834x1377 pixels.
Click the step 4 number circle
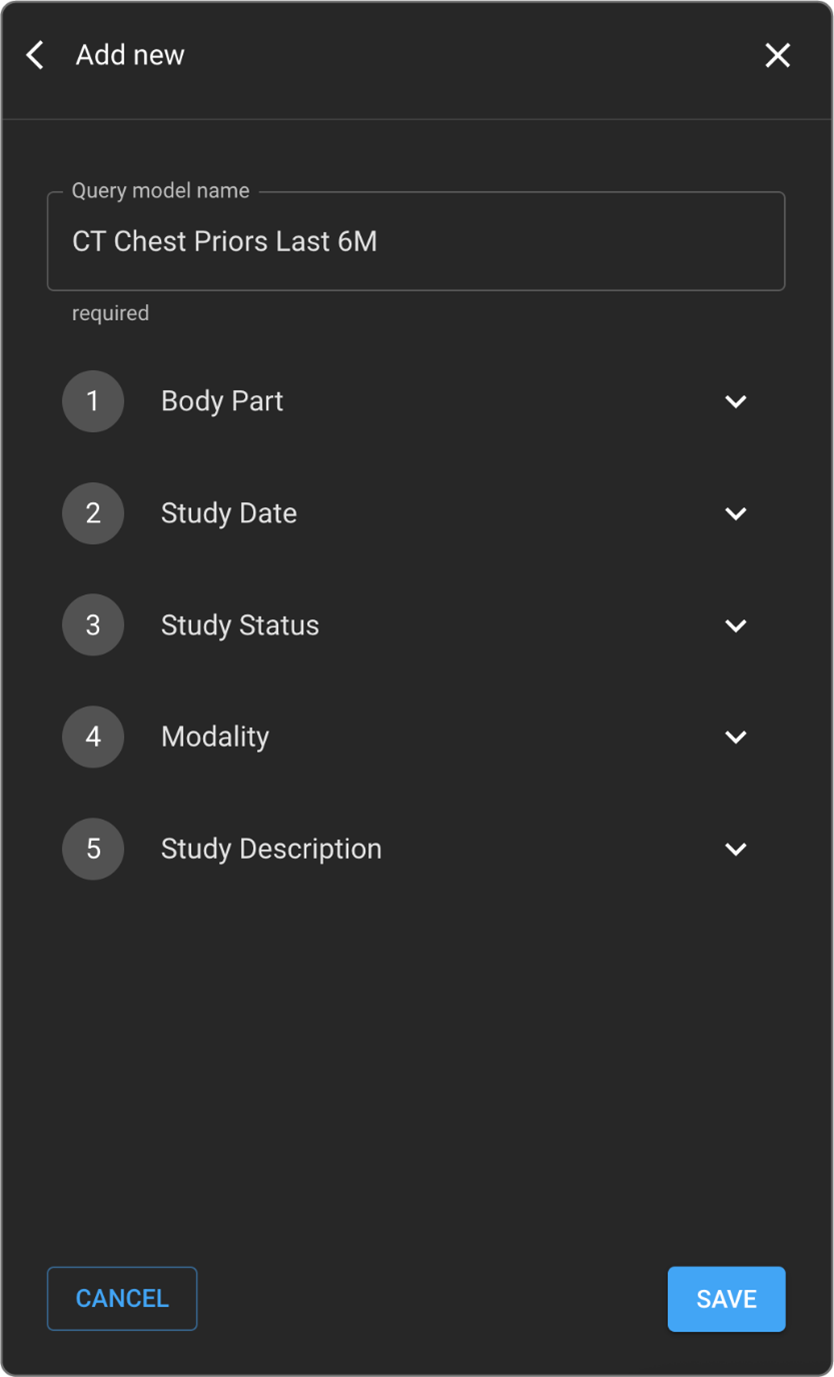click(x=93, y=737)
